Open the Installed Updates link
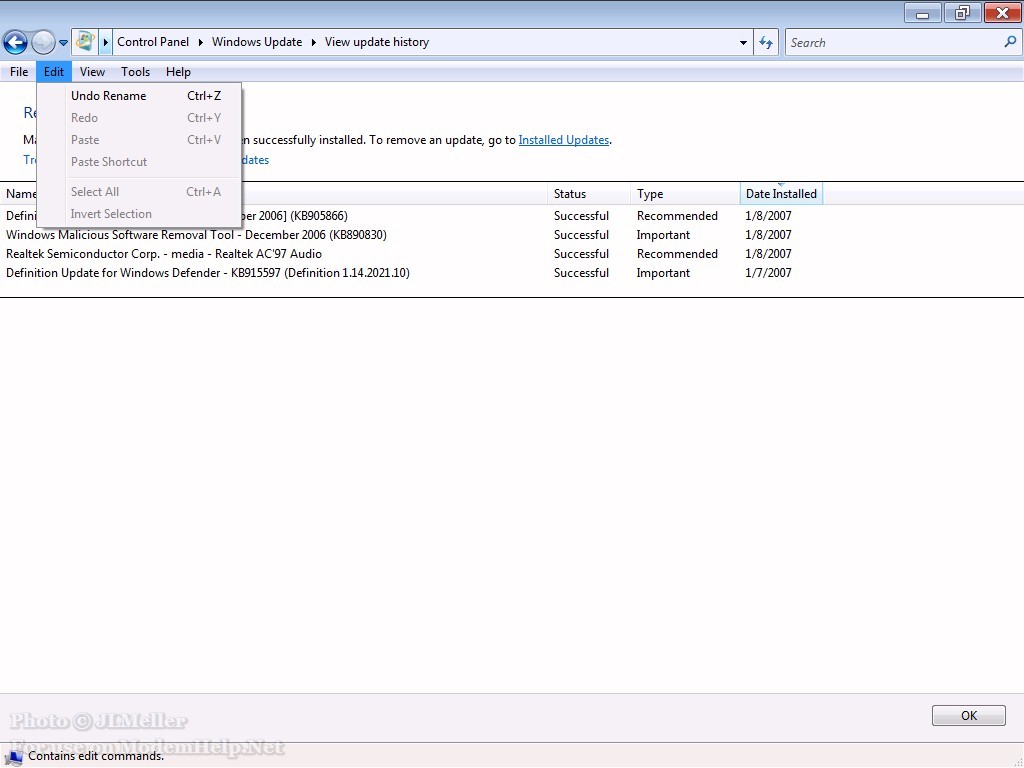 [563, 140]
